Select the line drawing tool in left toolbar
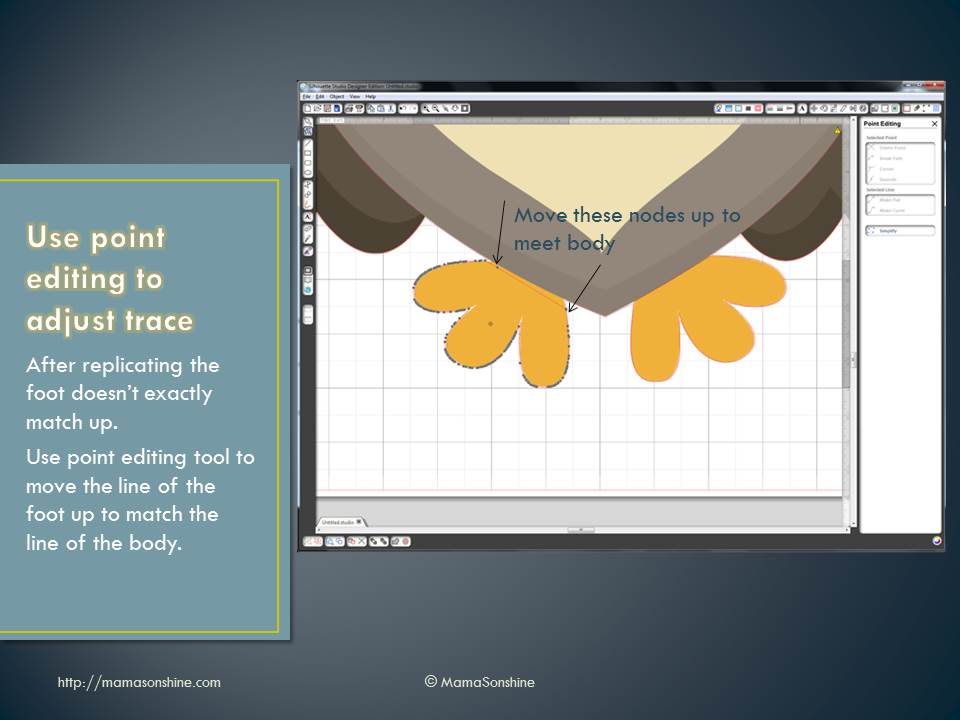Screen dimensions: 960x720 click(308, 143)
